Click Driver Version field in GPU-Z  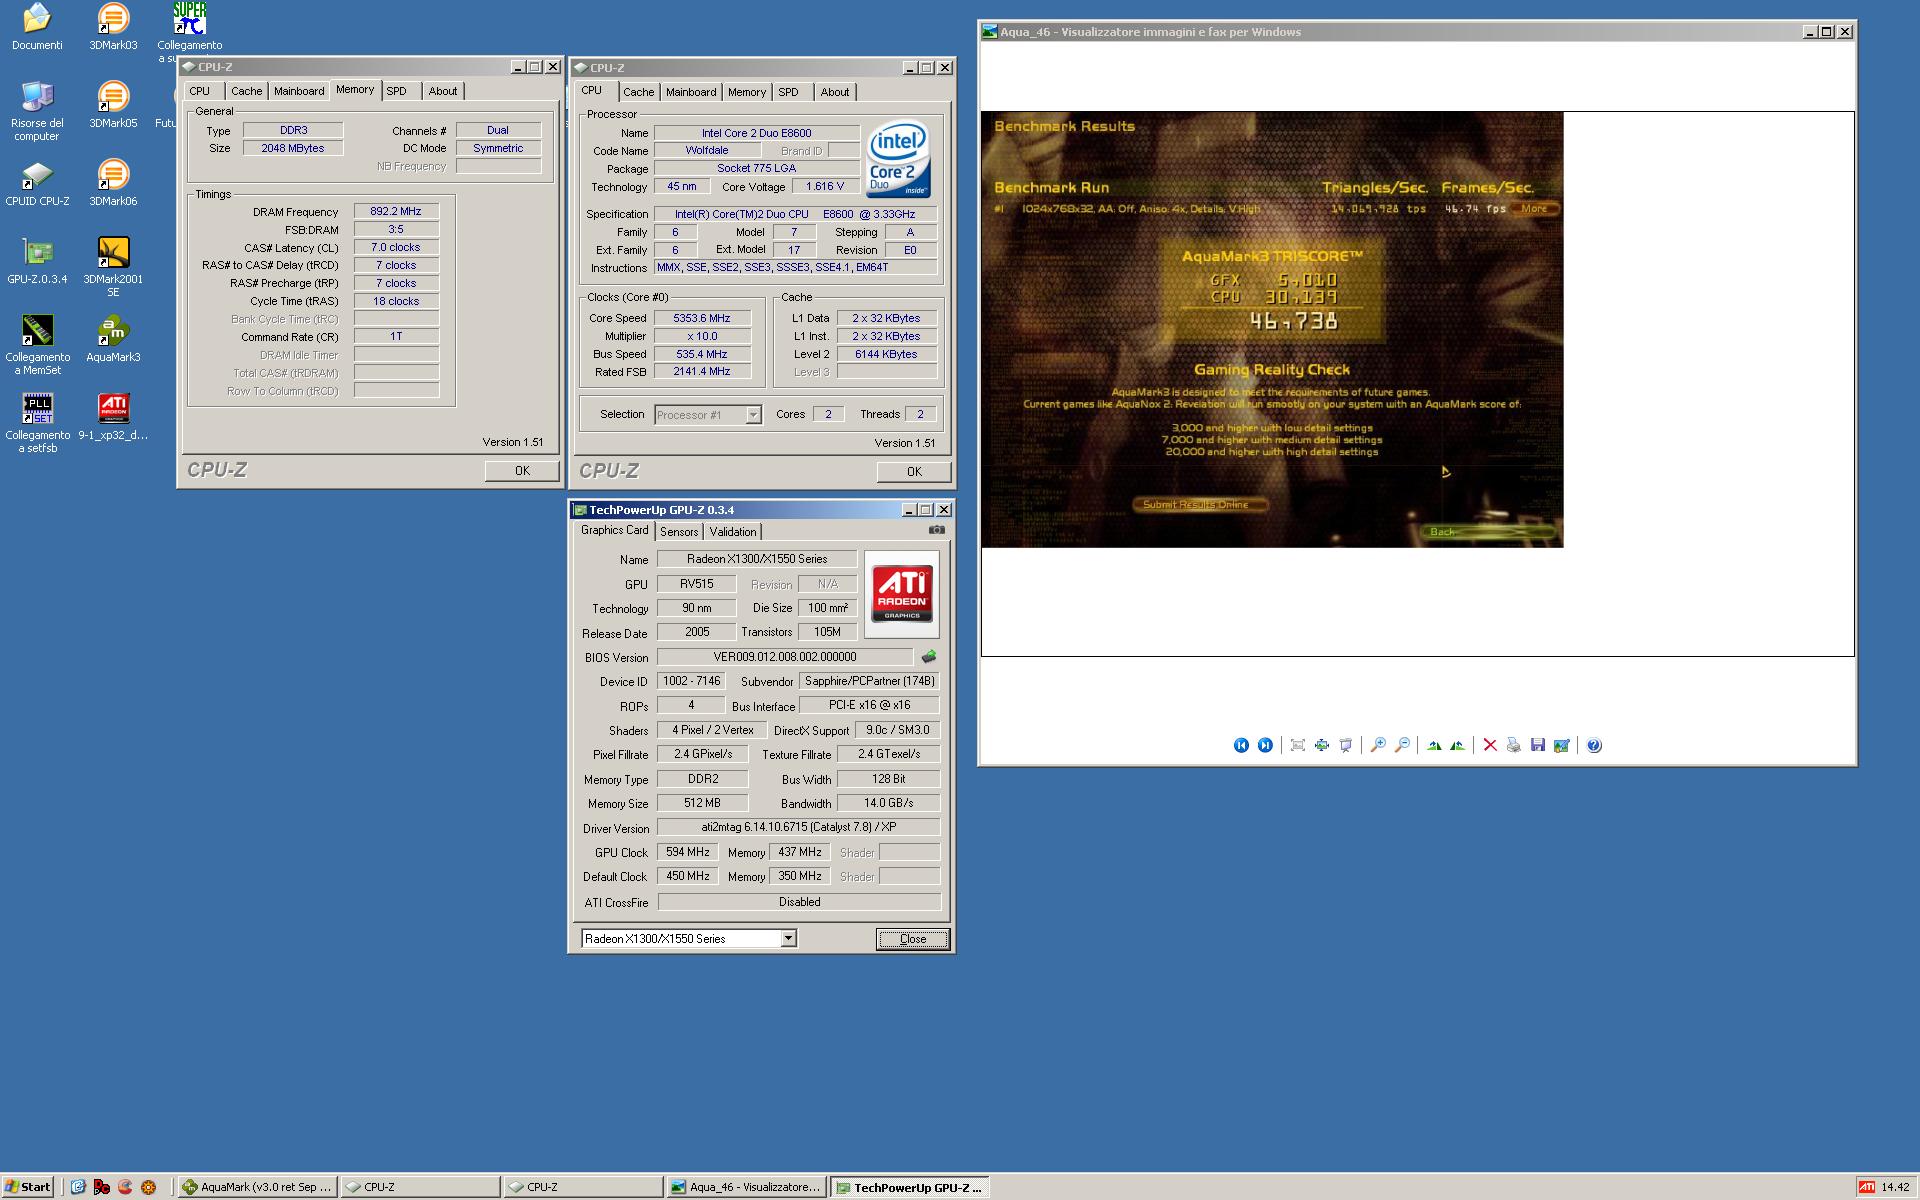(798, 827)
